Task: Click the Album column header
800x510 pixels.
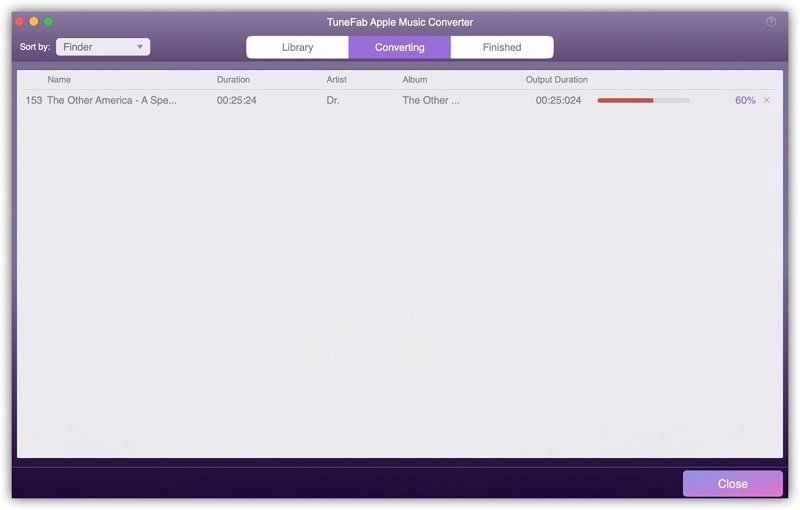Action: (x=414, y=79)
